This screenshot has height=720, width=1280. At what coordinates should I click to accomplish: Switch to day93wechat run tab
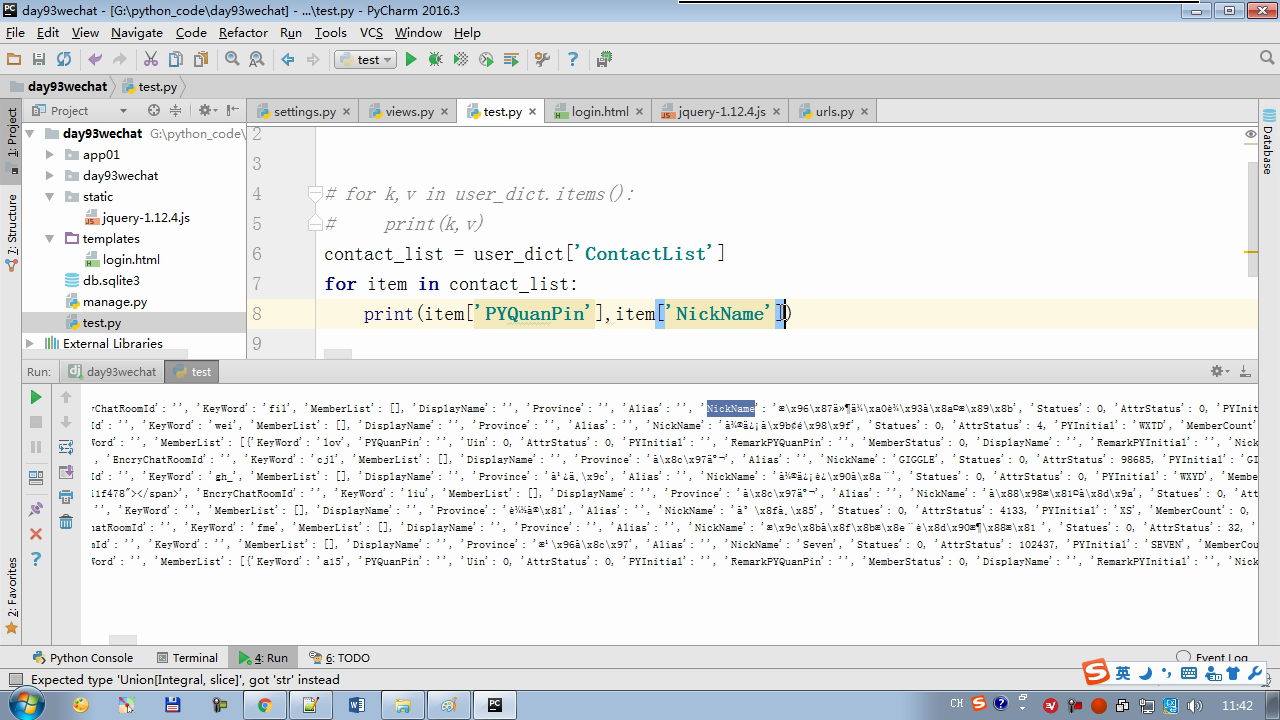point(112,372)
